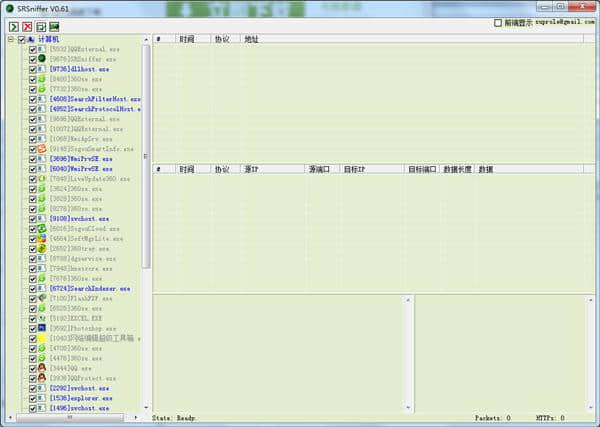Click the EXCEL.EXE process icon
Screen dimensions: 600x427
pyautogui.click(x=42, y=318)
